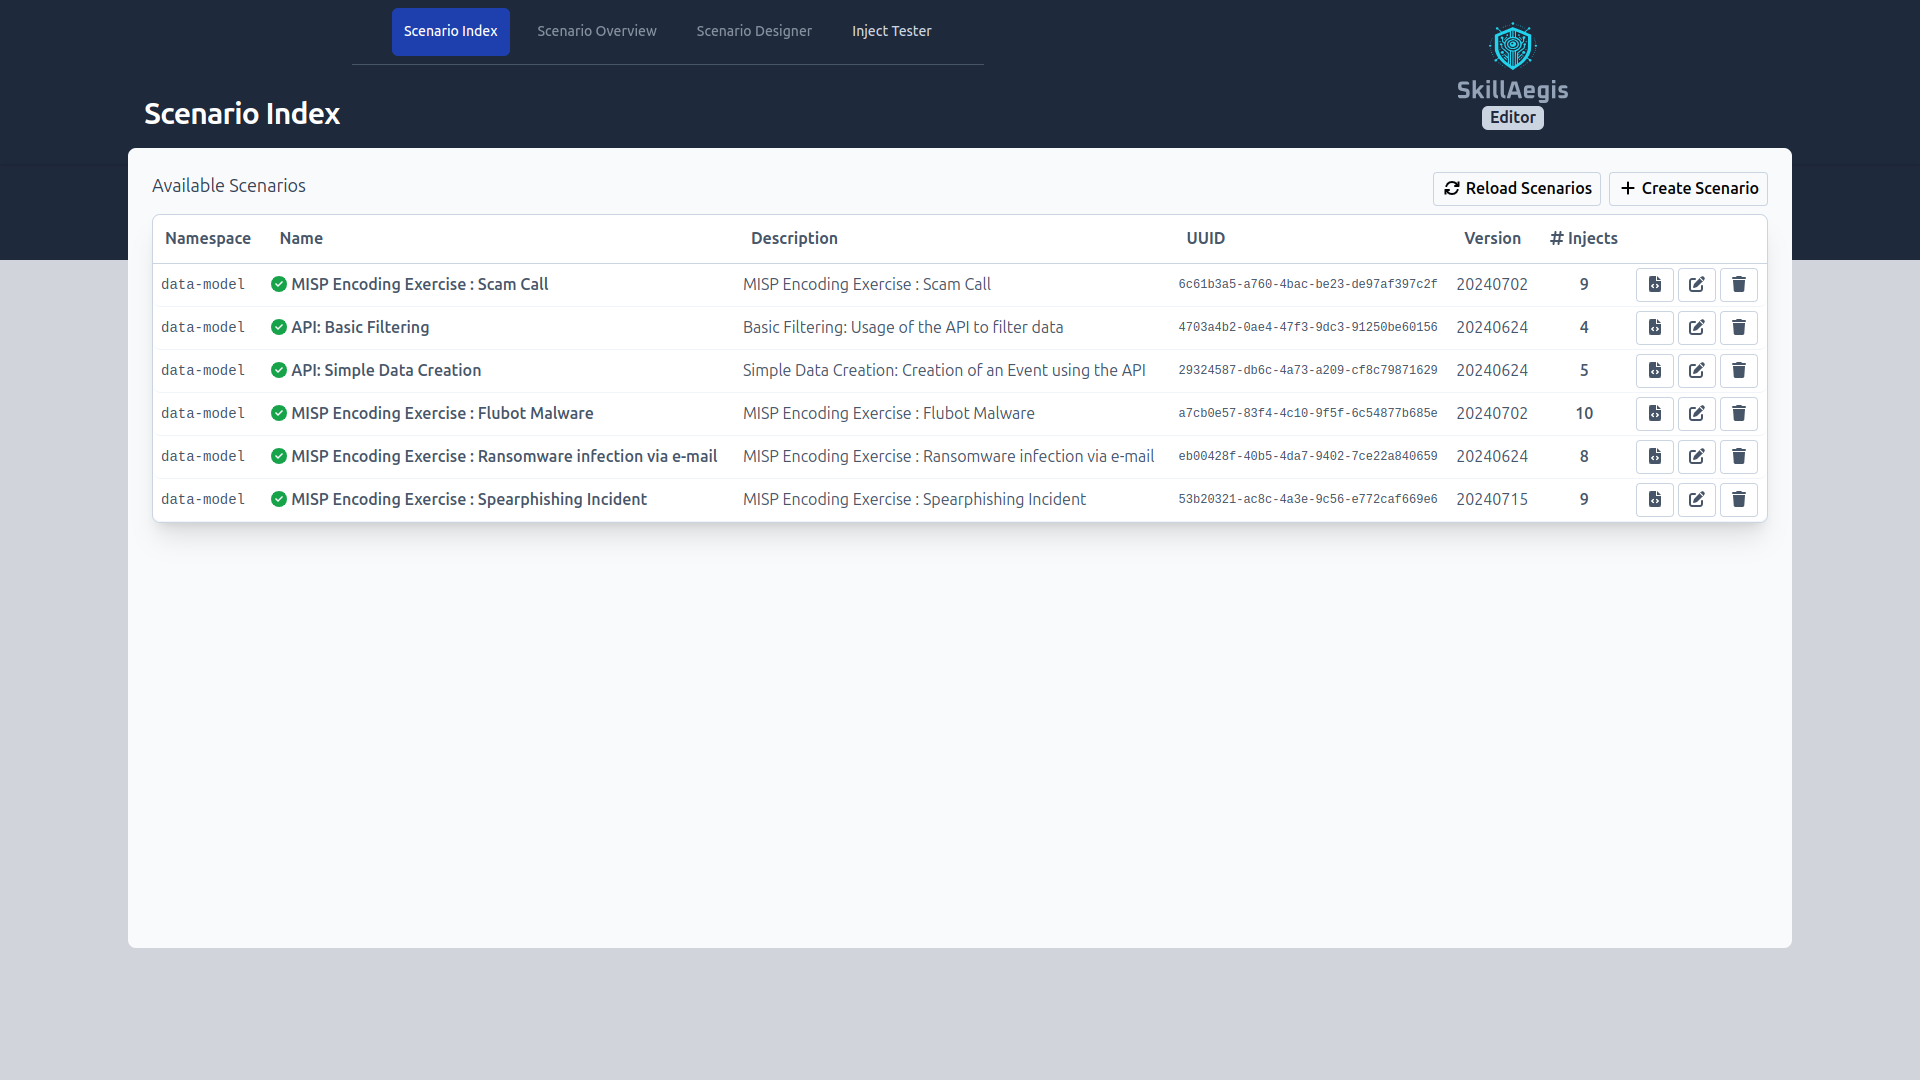Expand the Namespace column header dropdown
The image size is (1920, 1080).
[x=207, y=239]
